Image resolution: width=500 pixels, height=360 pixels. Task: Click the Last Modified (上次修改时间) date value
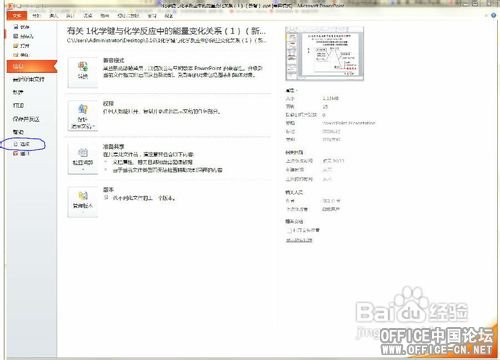(x=333, y=161)
